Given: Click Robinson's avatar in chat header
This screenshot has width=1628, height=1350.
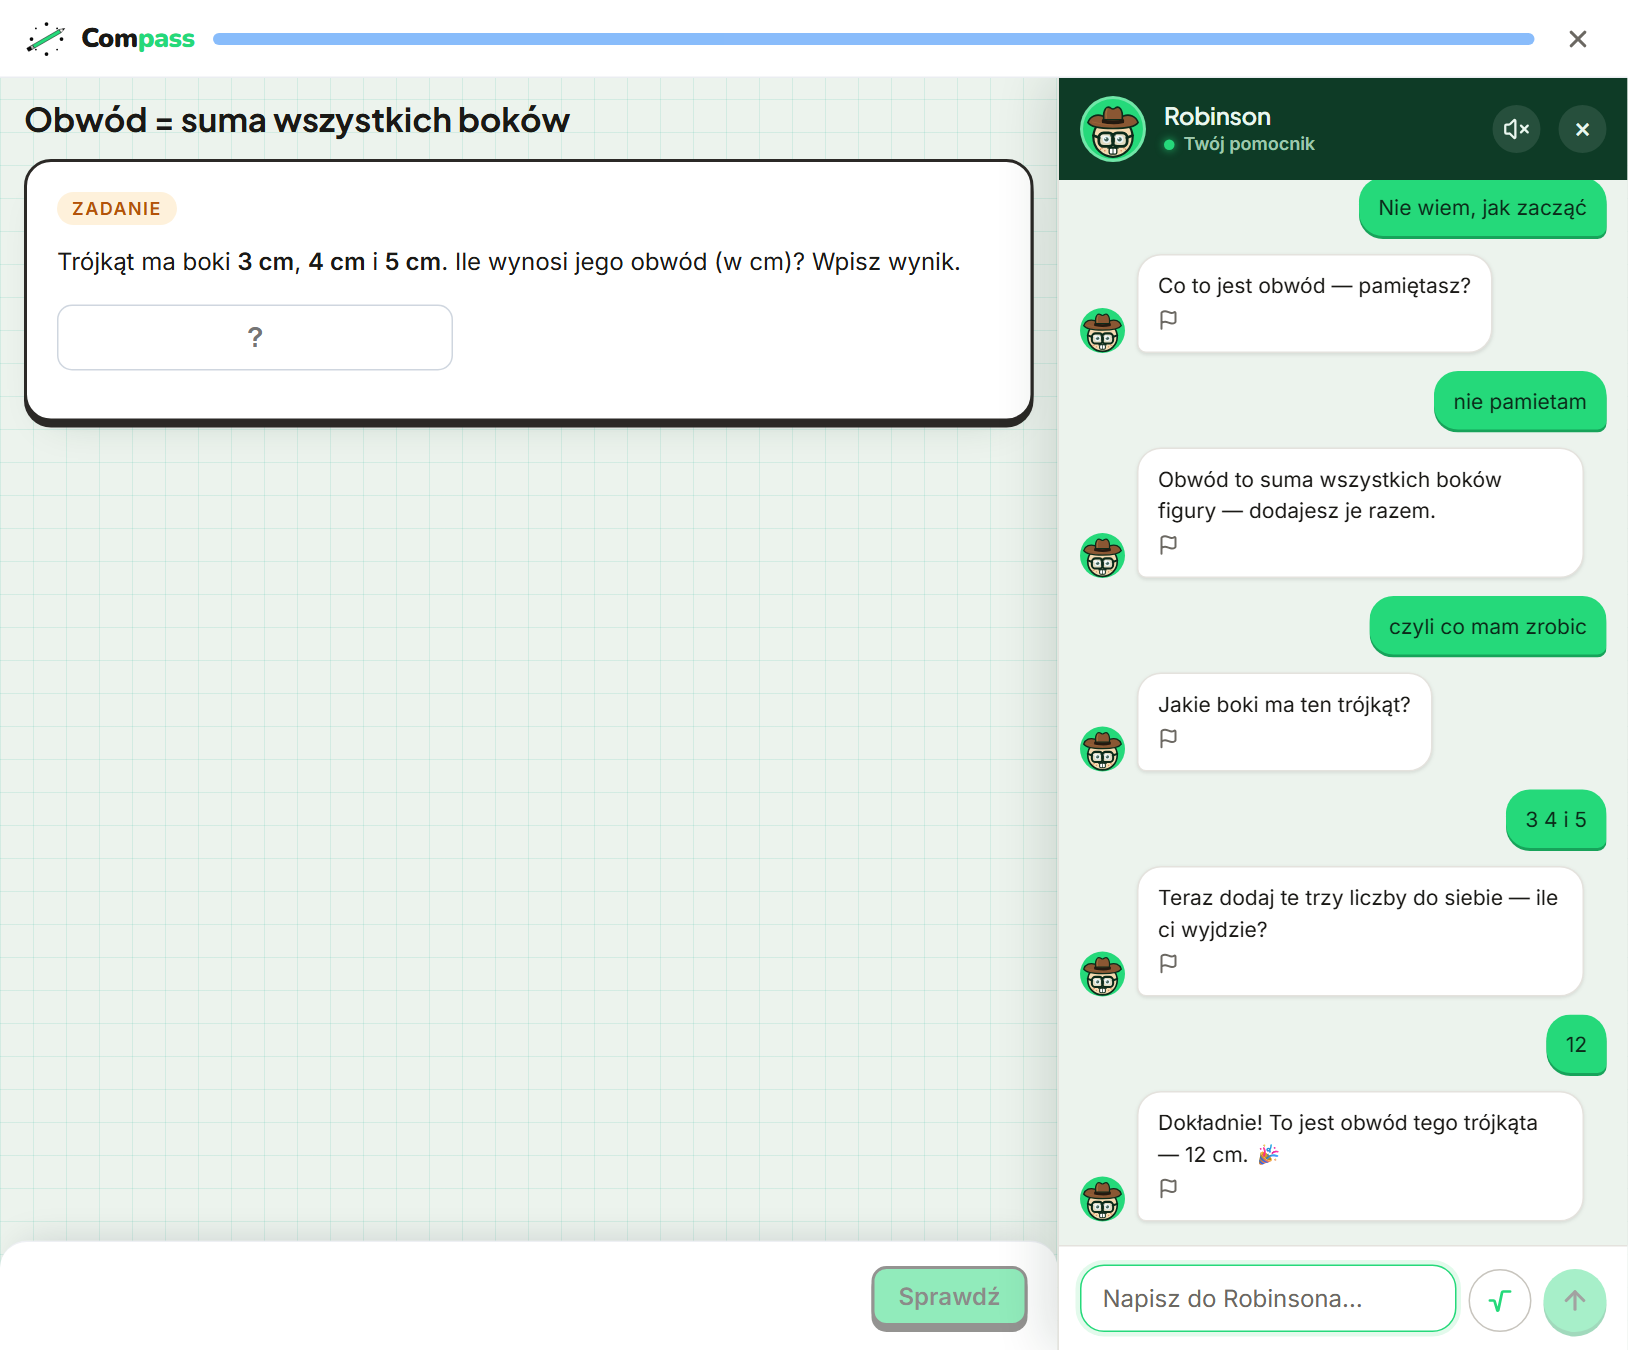Looking at the screenshot, I should pos(1113,129).
